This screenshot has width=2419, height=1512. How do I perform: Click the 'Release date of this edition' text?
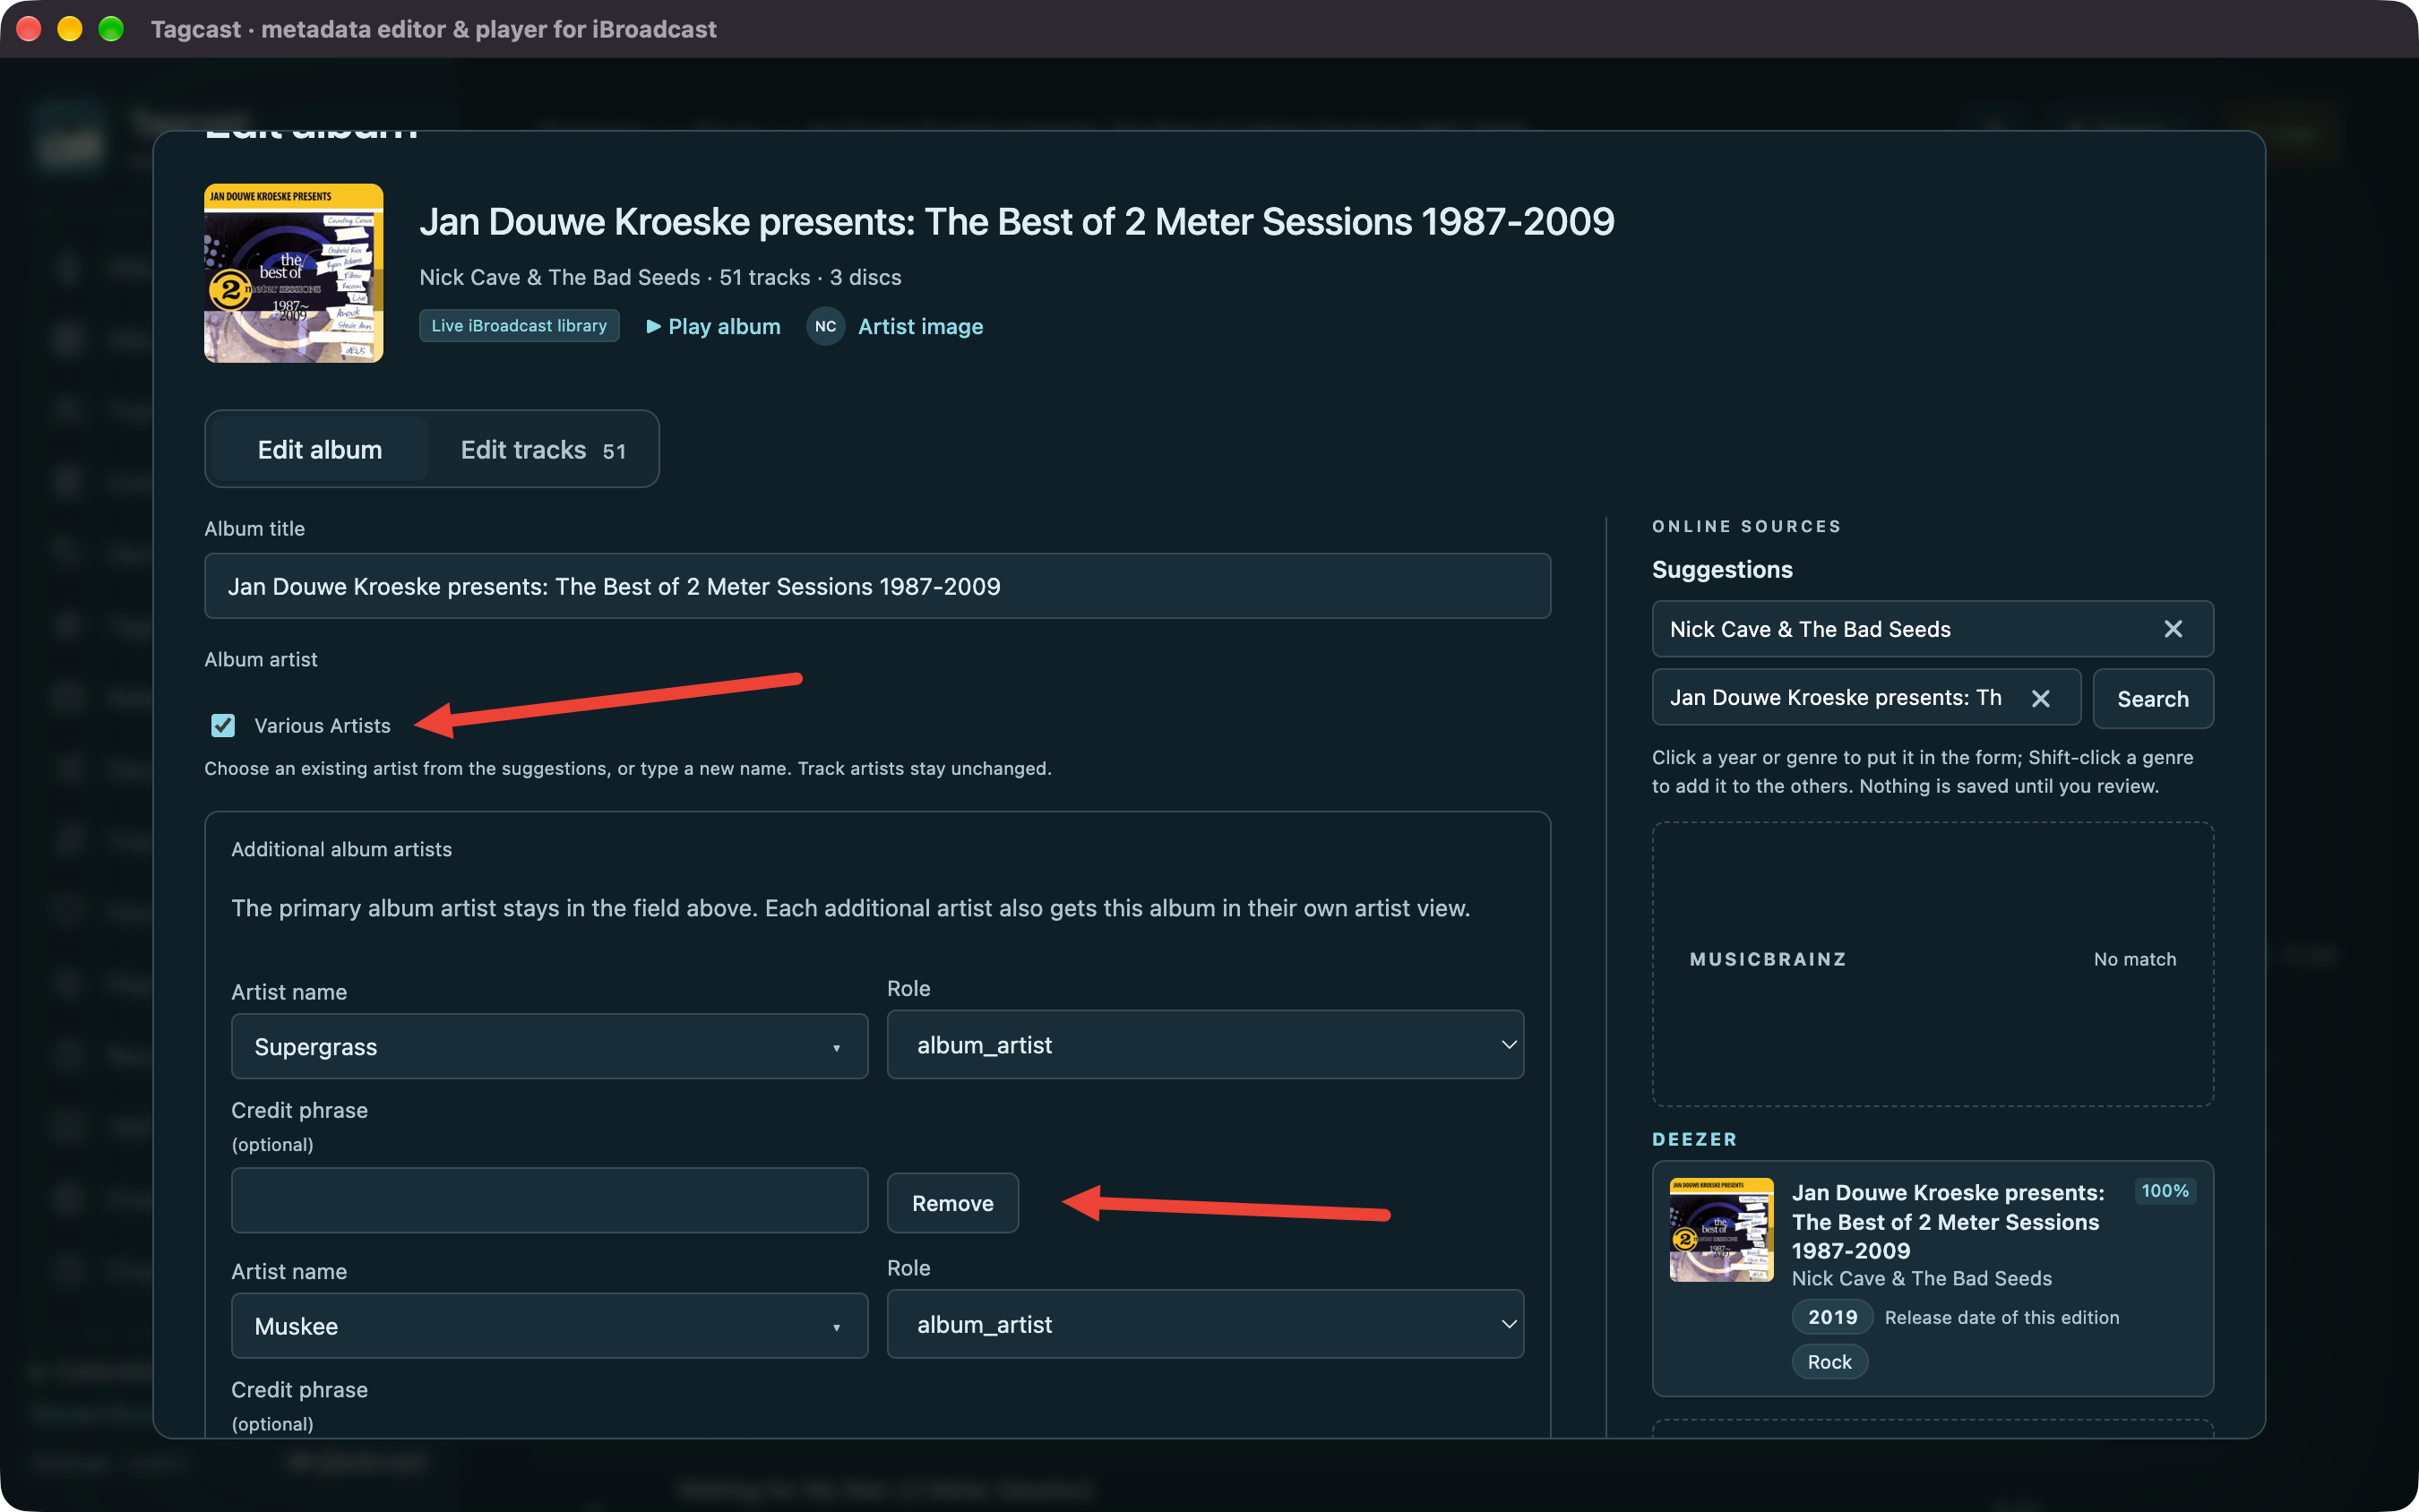click(2001, 1317)
